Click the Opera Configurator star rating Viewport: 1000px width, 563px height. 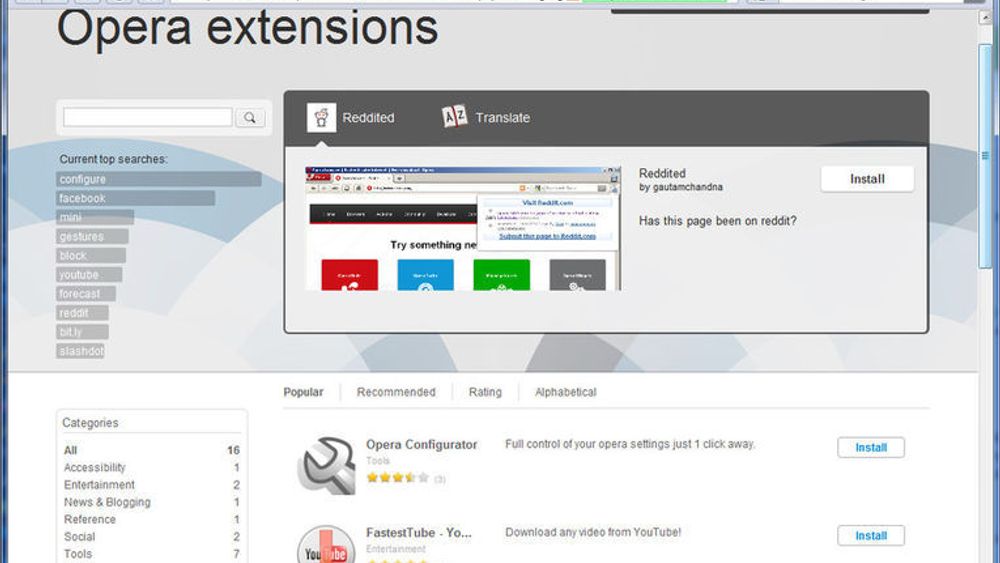[397, 478]
